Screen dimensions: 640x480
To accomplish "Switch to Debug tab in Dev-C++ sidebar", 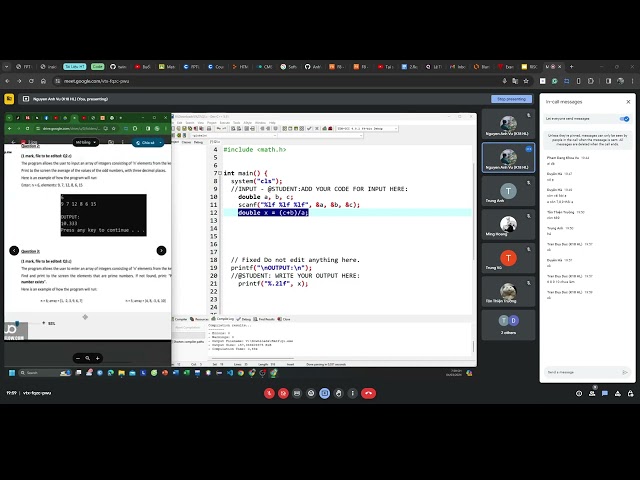I will [x=198, y=142].
